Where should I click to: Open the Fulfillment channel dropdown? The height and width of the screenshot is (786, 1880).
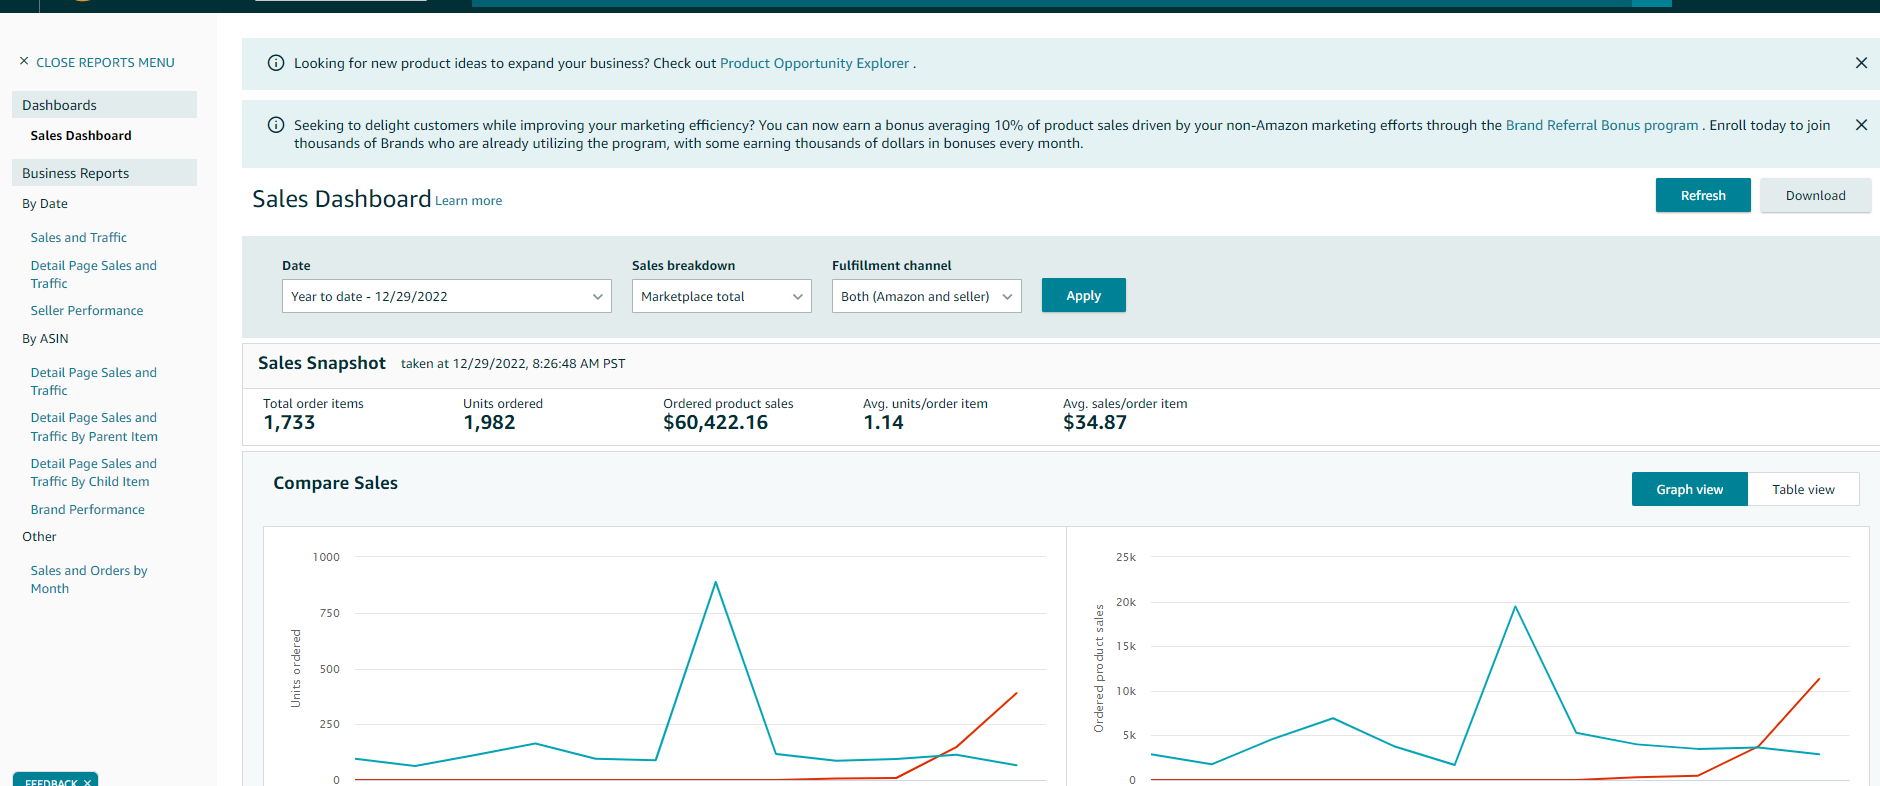tap(926, 296)
